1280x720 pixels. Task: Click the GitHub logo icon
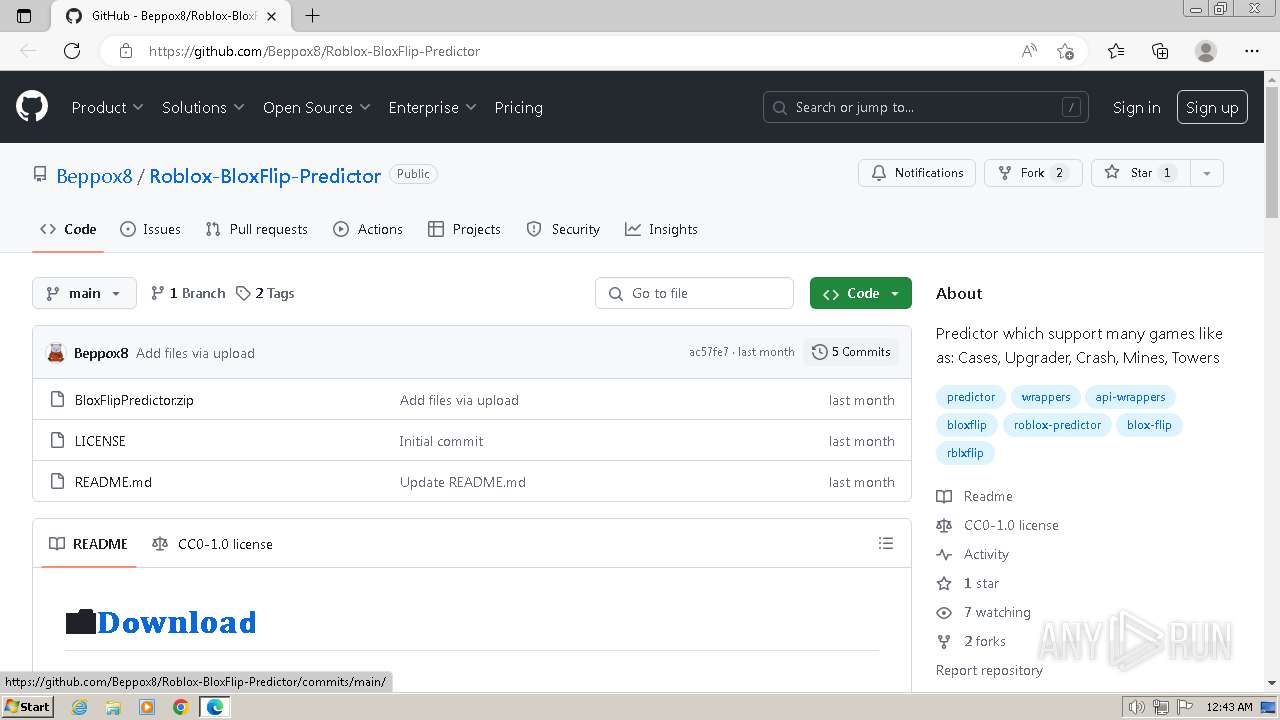[32, 107]
